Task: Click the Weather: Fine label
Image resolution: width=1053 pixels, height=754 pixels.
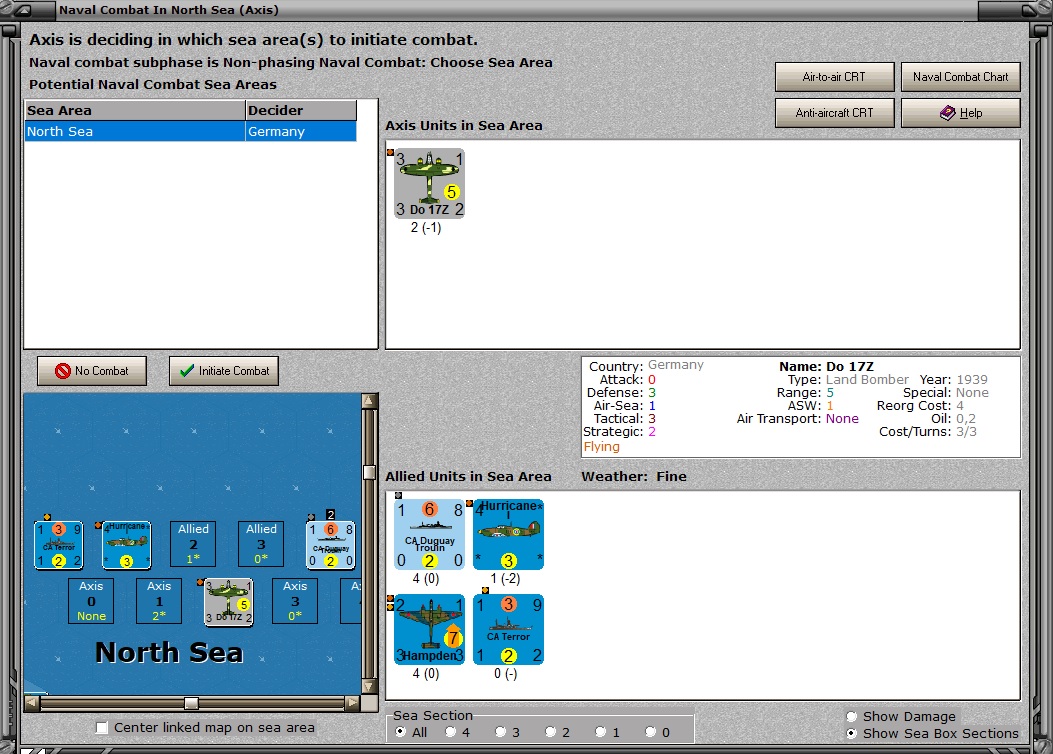Action: pos(634,477)
